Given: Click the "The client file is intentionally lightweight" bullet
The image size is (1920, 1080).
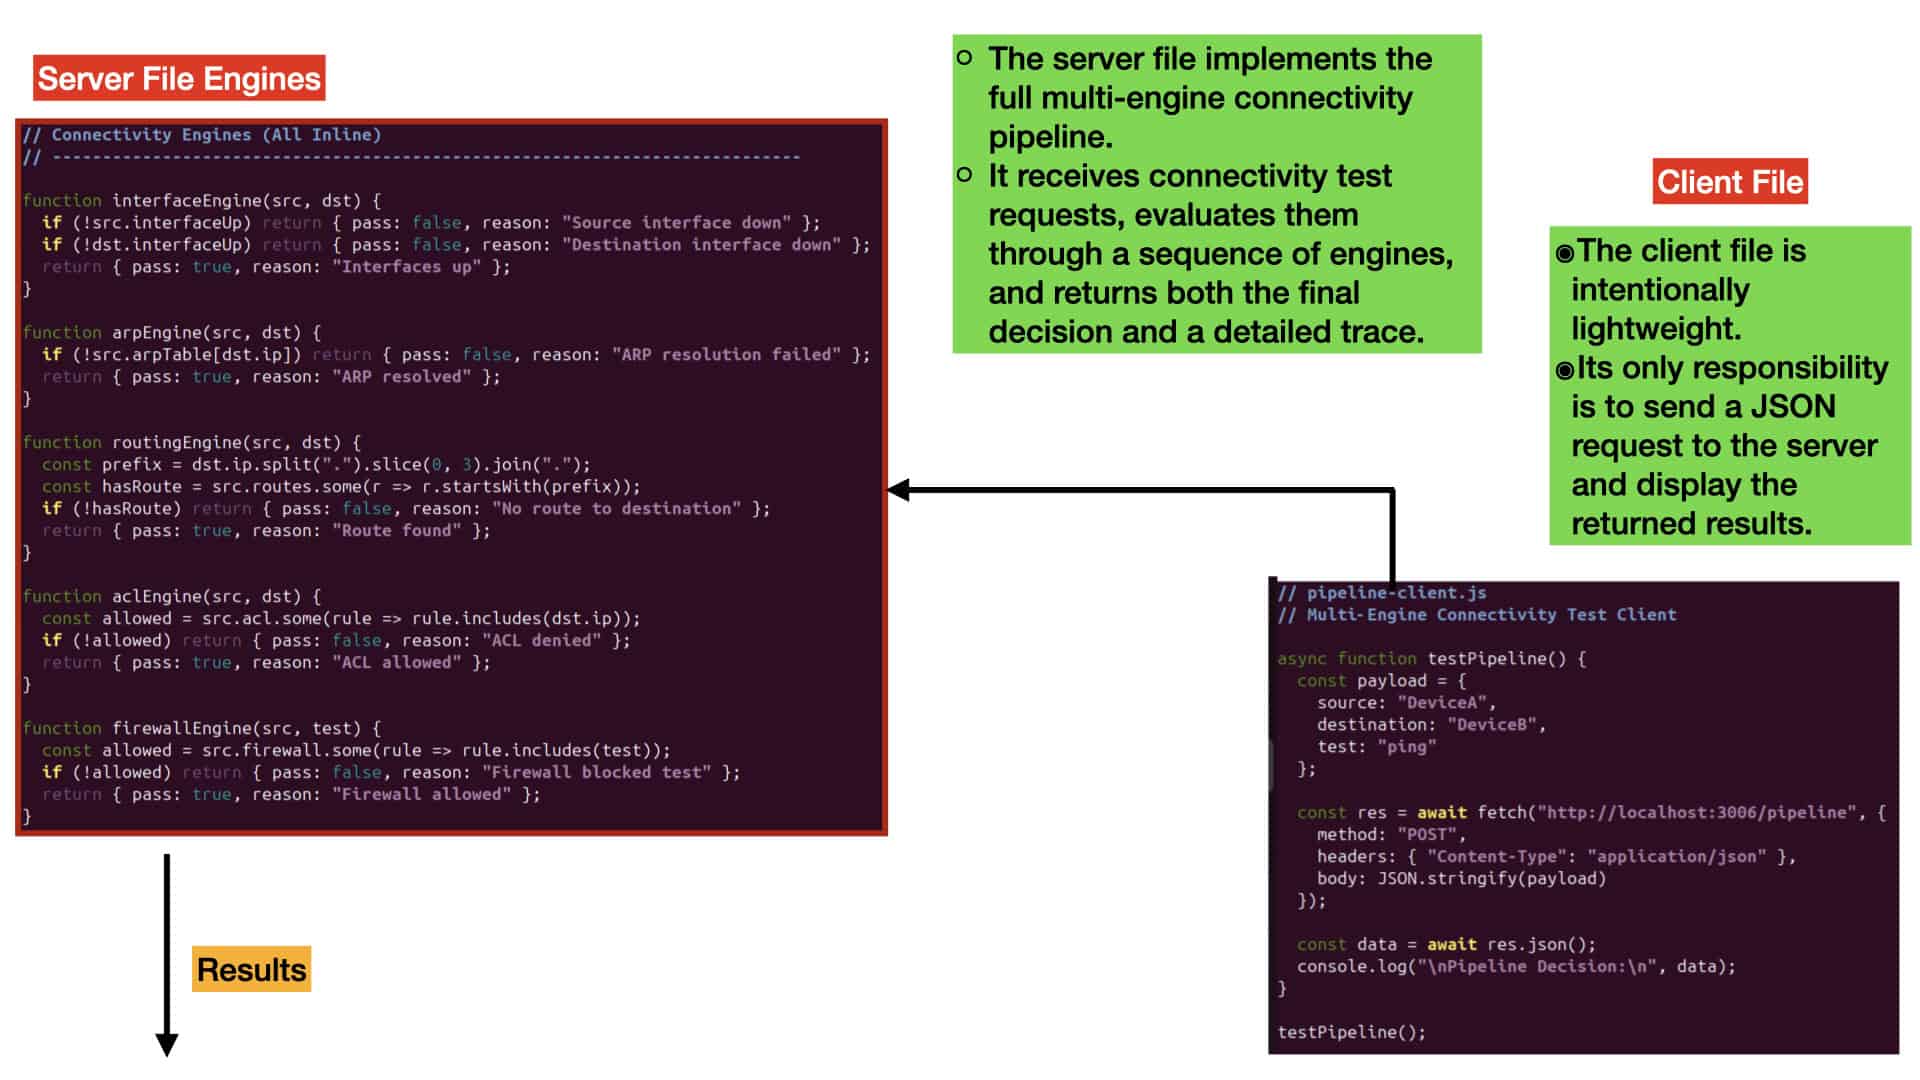Looking at the screenshot, I should point(1690,289).
